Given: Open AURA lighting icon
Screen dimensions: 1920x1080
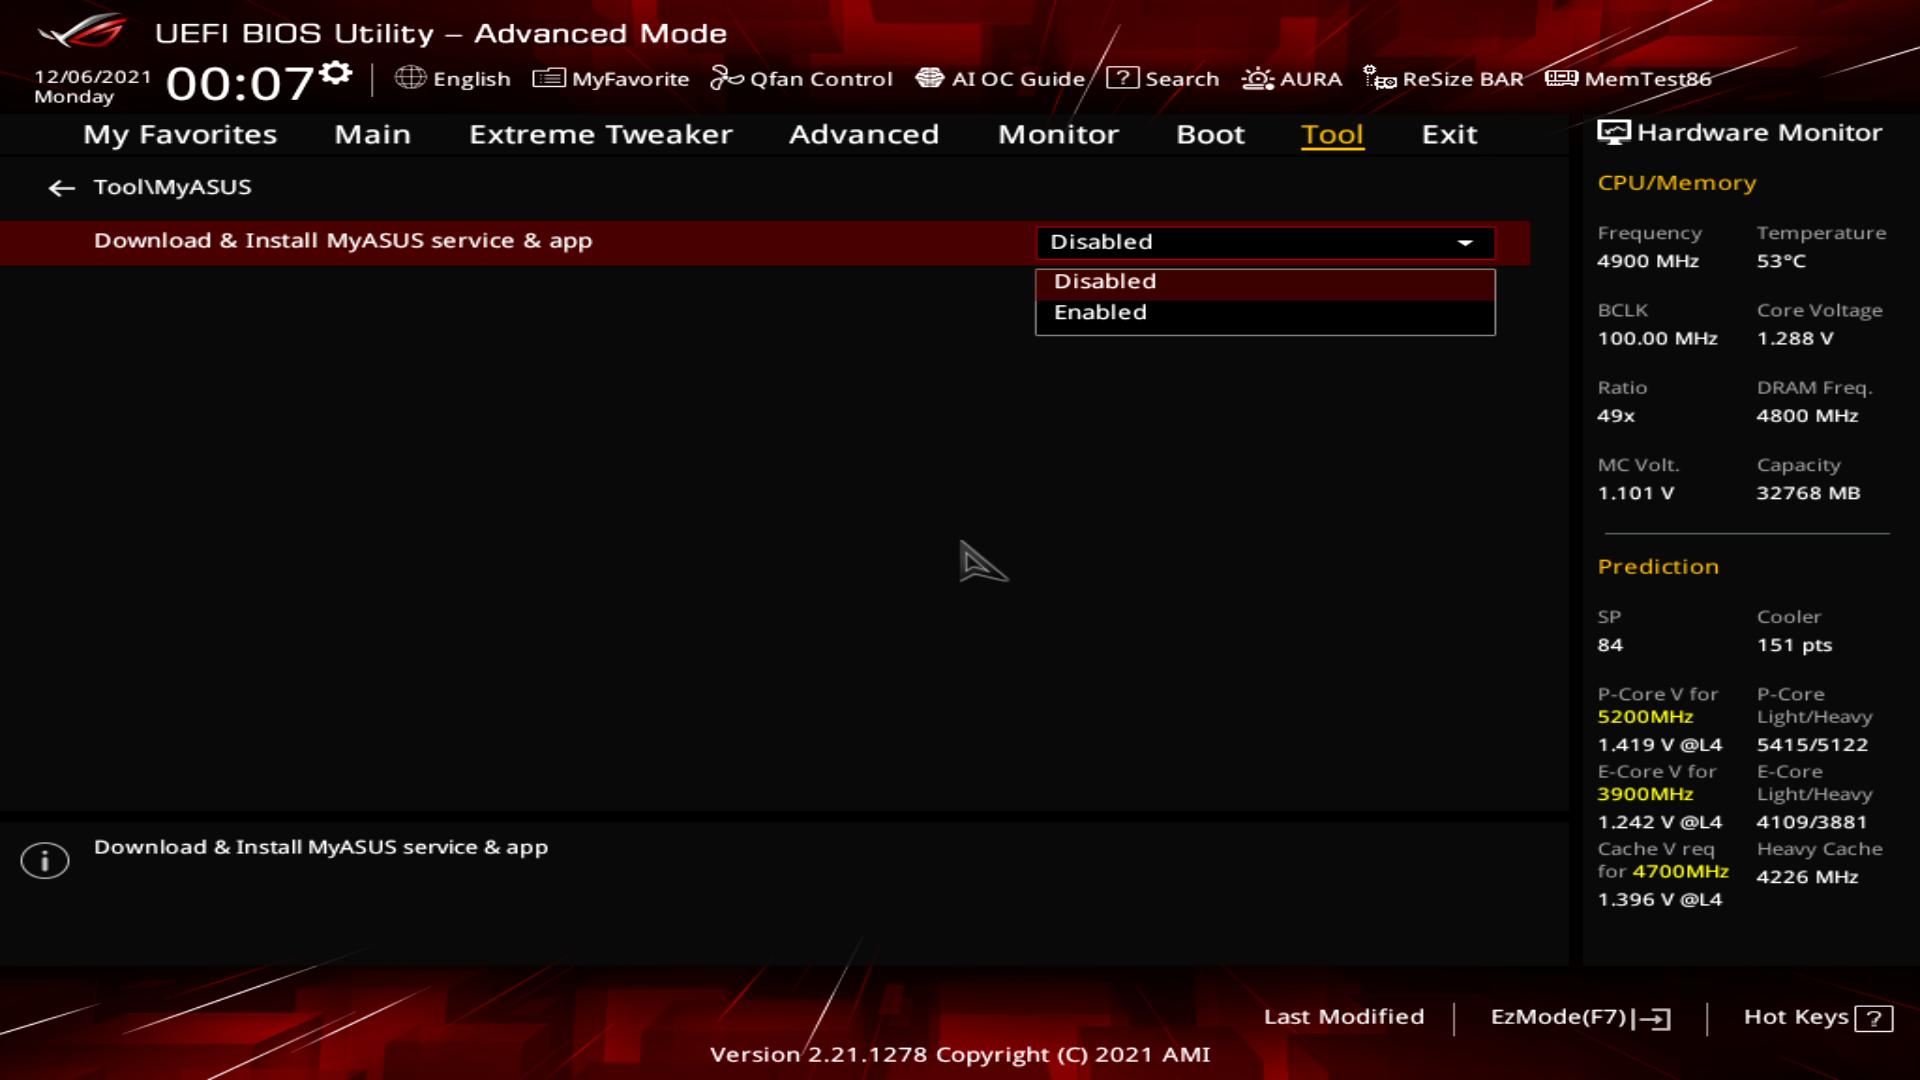Looking at the screenshot, I should tap(1257, 78).
